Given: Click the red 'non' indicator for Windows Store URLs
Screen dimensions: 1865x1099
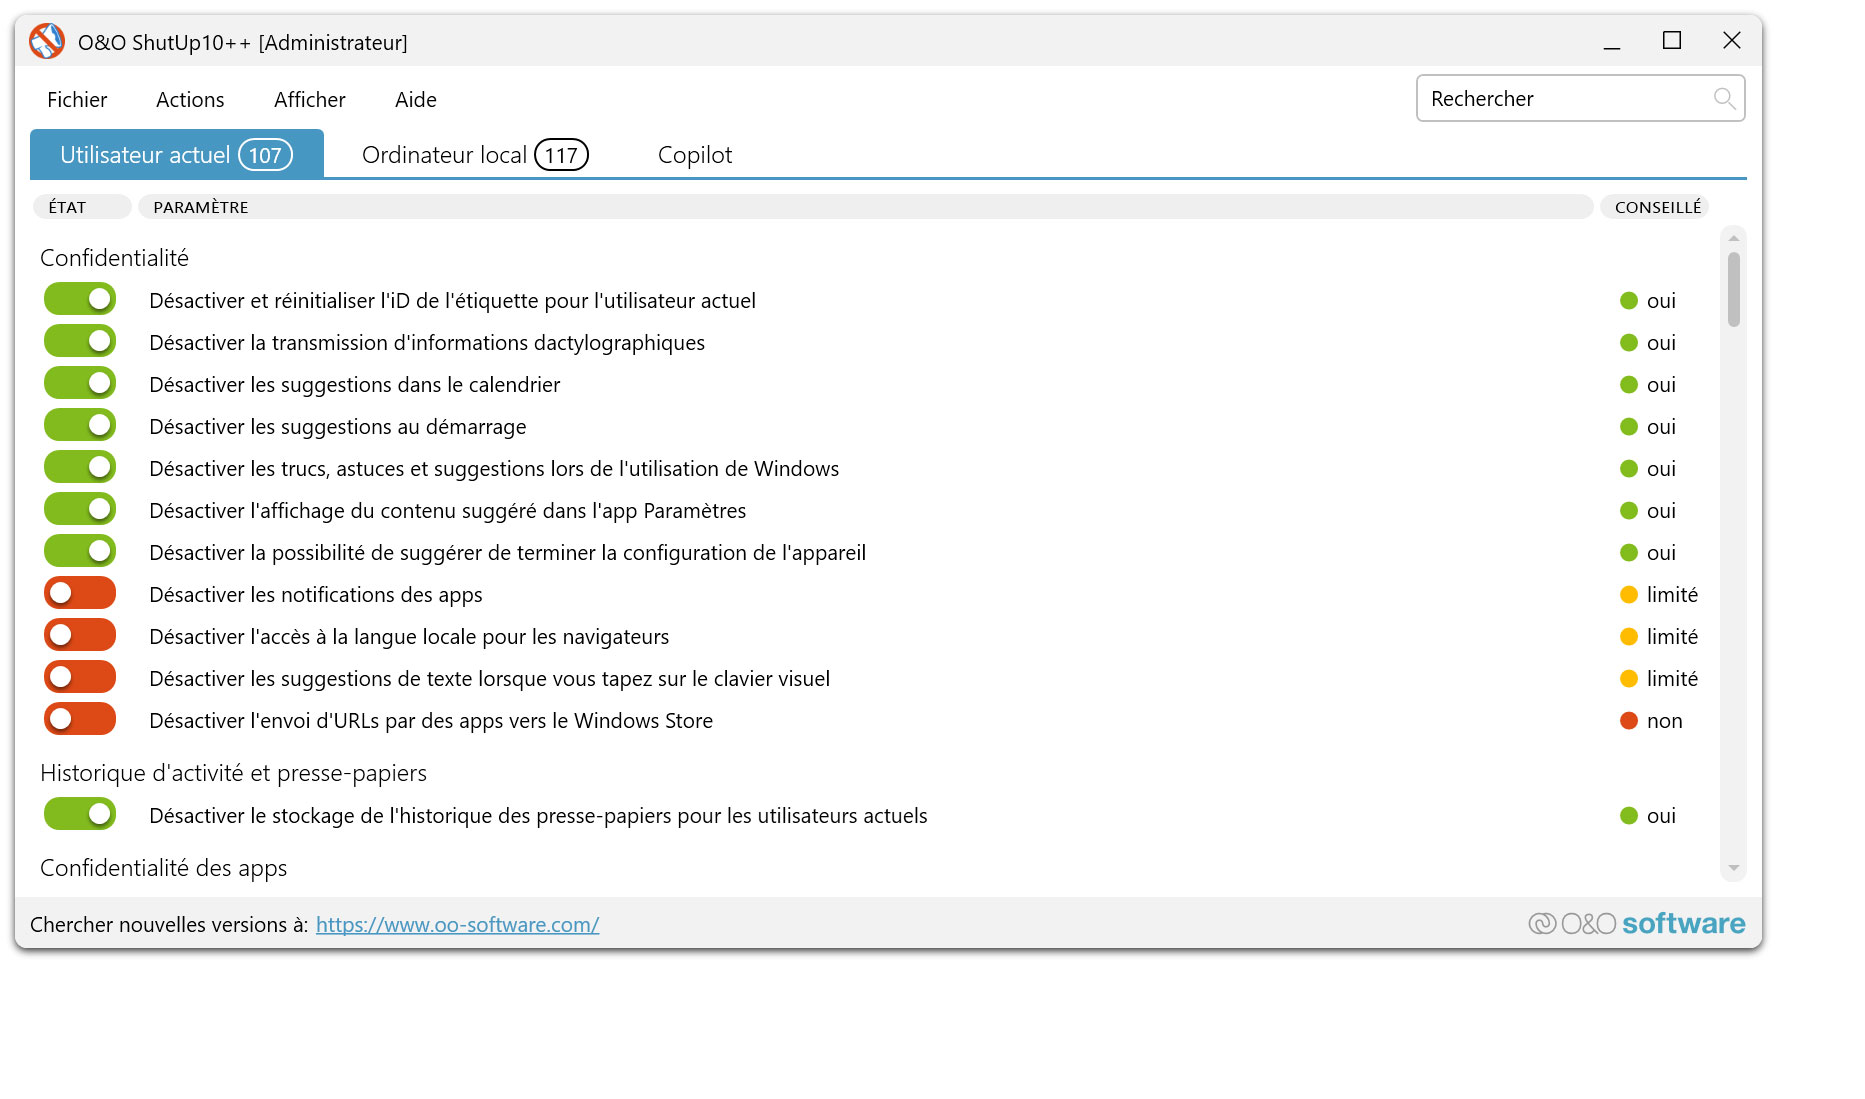Looking at the screenshot, I should click(1629, 720).
